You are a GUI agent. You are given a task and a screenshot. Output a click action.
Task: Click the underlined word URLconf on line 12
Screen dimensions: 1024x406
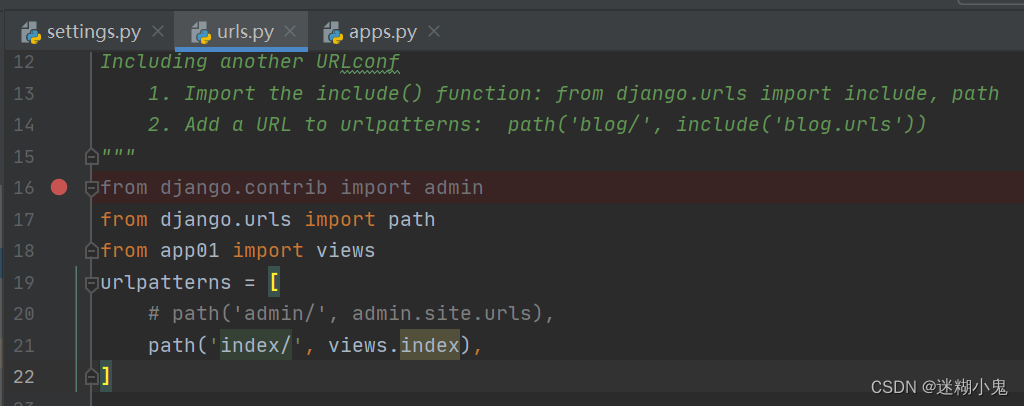358,62
